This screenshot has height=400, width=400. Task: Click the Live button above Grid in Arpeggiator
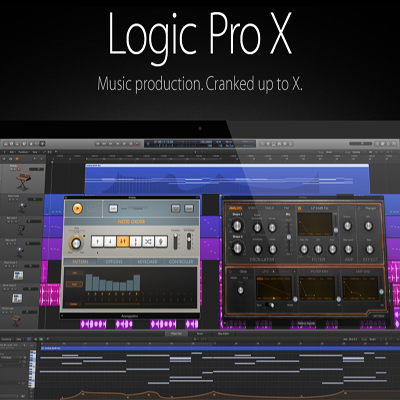(x=74, y=273)
